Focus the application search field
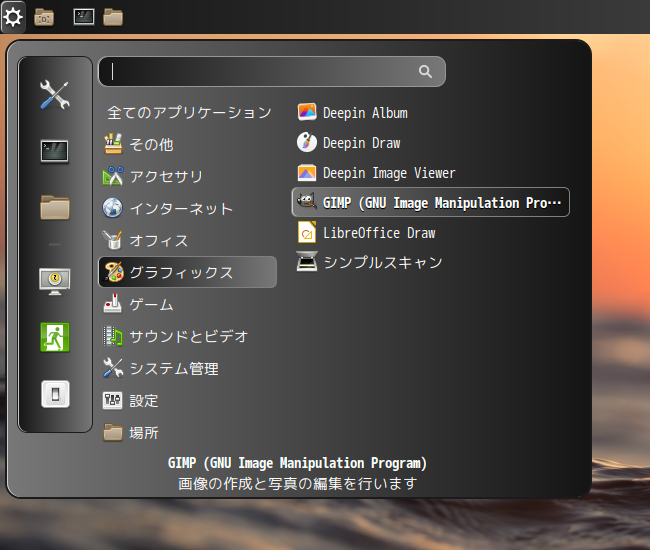The height and width of the screenshot is (550, 650). coord(272,71)
